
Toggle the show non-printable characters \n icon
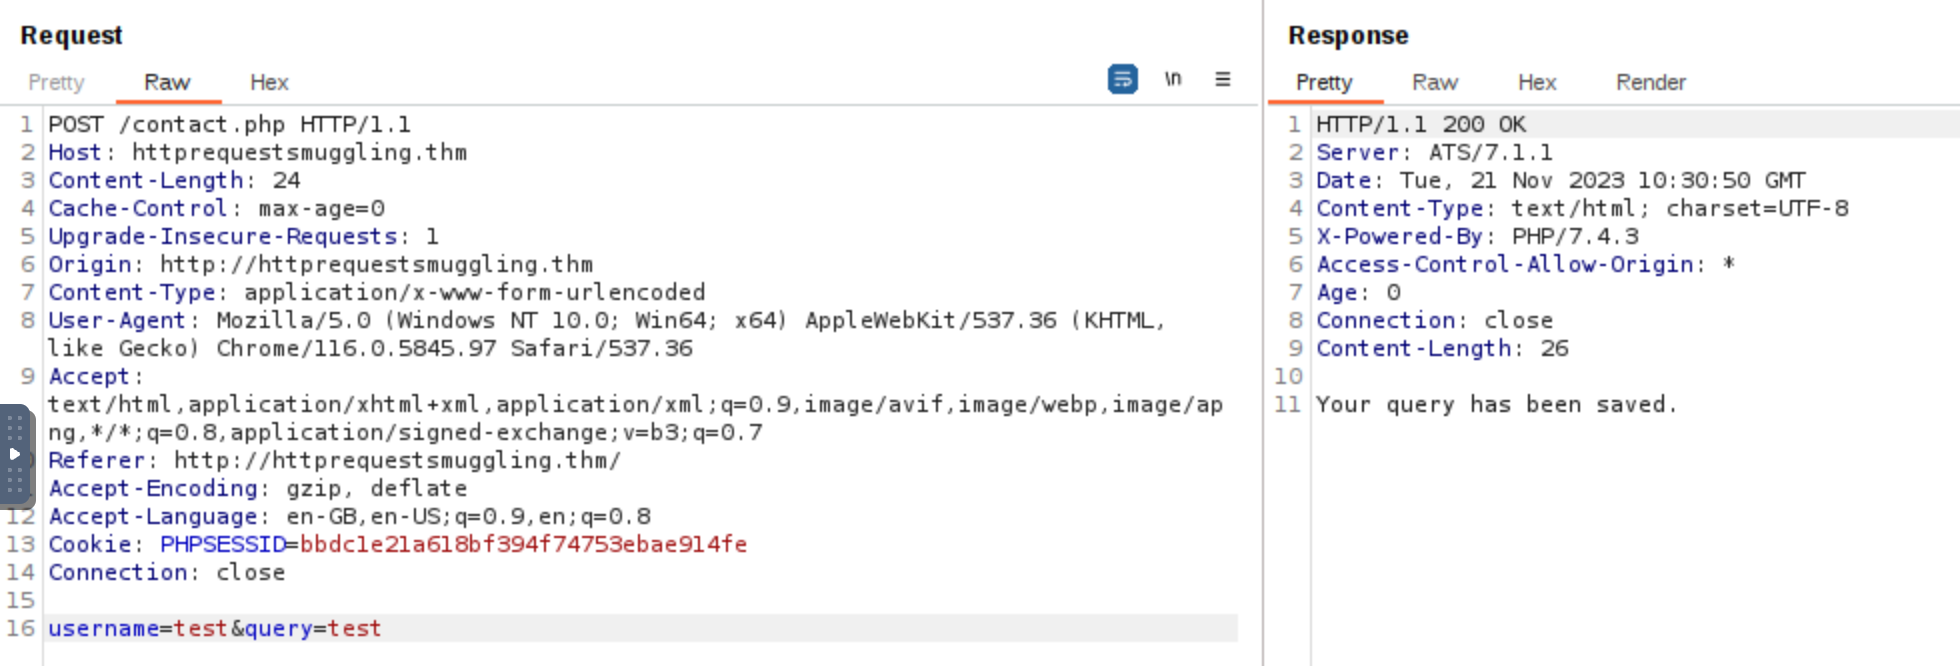click(1173, 79)
